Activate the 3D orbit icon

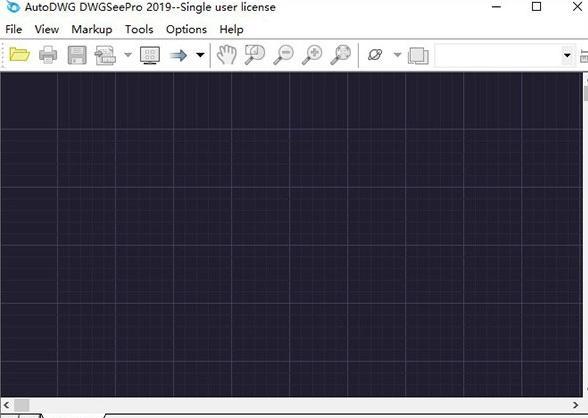point(375,55)
